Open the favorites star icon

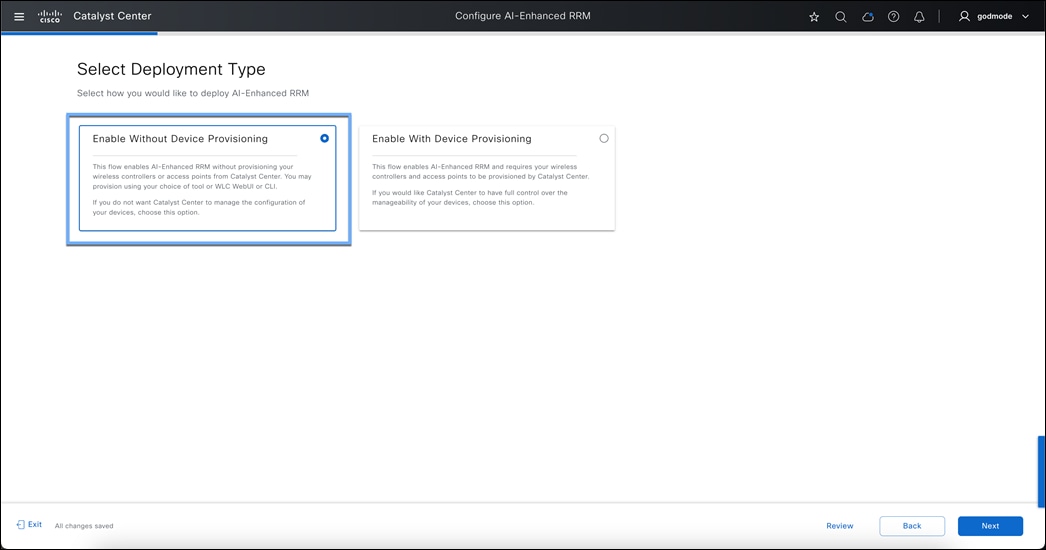coord(814,17)
